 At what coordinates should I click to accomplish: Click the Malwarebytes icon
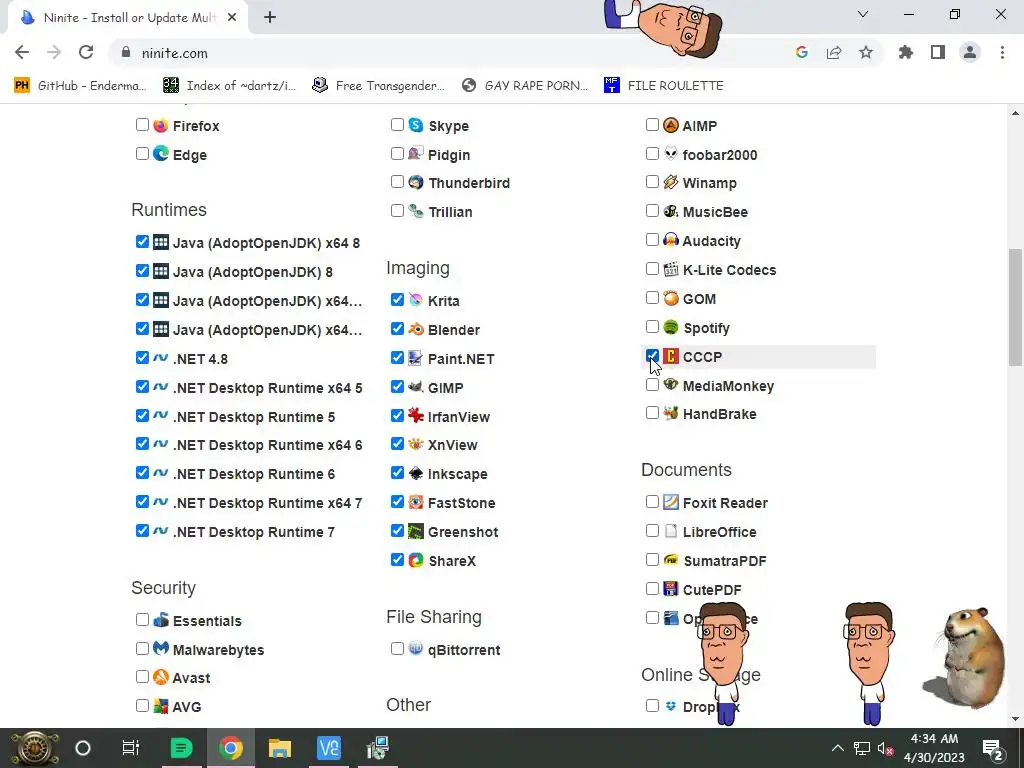point(161,649)
